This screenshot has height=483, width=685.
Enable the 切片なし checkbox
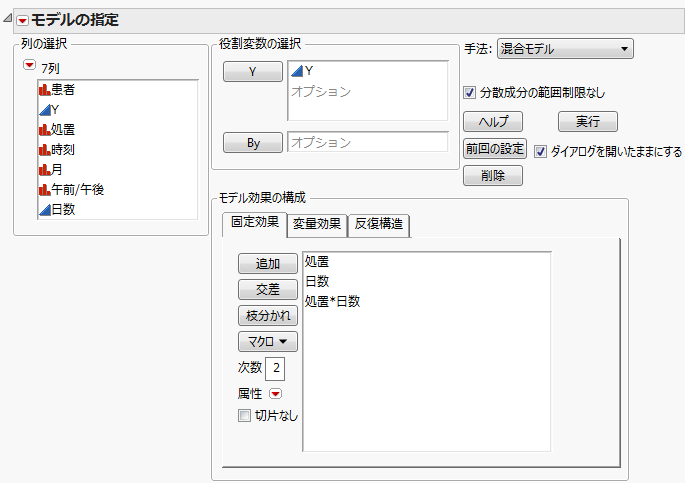[244, 415]
